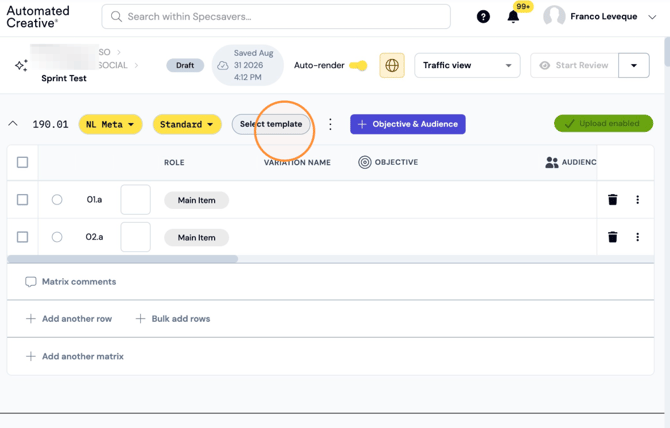Tick the checkbox for row 01.a
Image resolution: width=670 pixels, height=428 pixels.
tap(22, 199)
